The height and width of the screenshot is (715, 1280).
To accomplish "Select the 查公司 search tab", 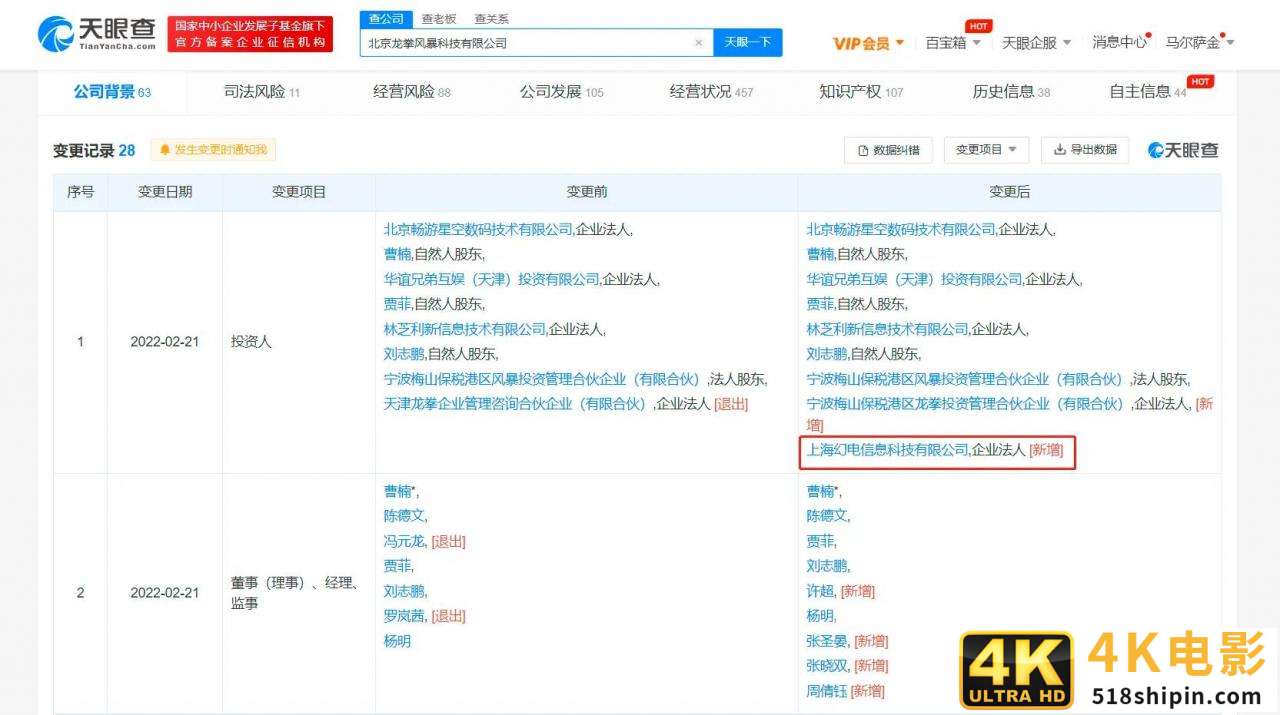I will (386, 19).
